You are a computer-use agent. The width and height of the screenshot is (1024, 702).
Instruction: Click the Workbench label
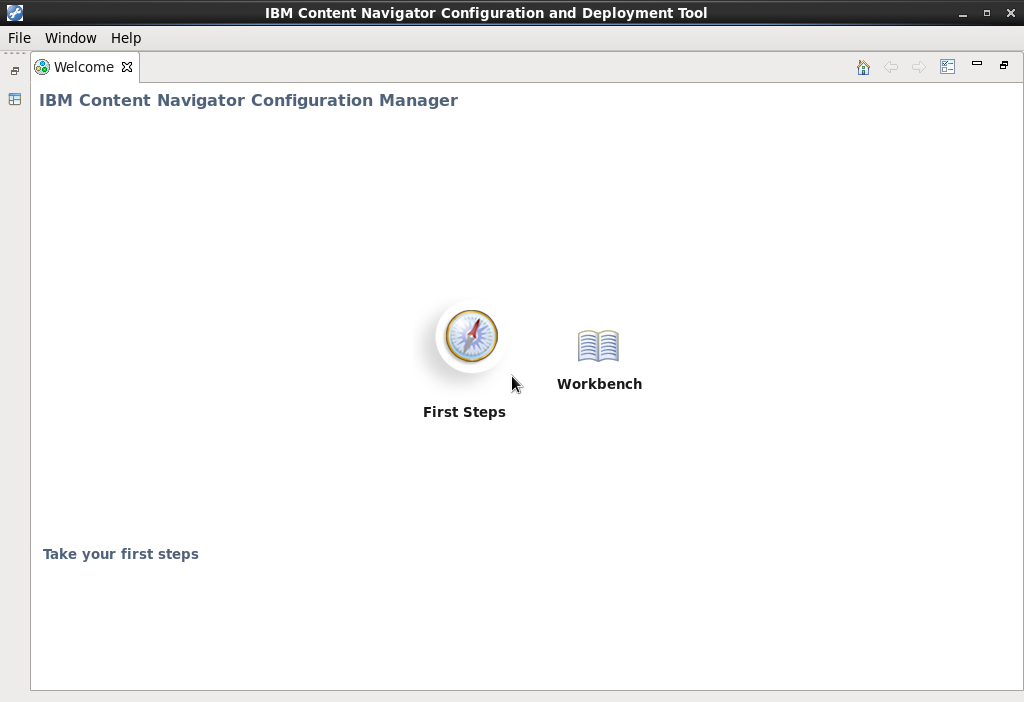pyautogui.click(x=599, y=383)
